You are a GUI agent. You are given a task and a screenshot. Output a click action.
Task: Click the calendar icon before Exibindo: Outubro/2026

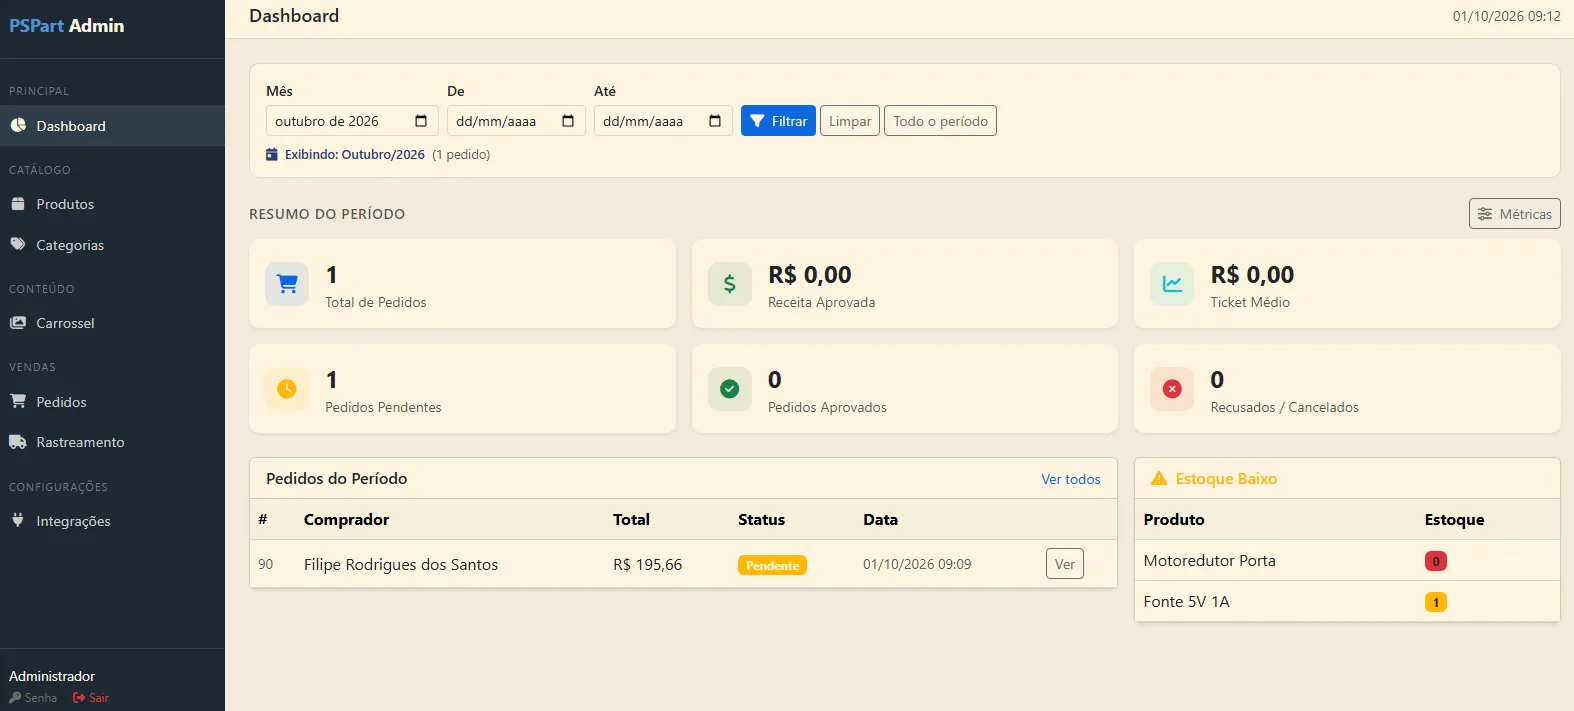pos(272,155)
